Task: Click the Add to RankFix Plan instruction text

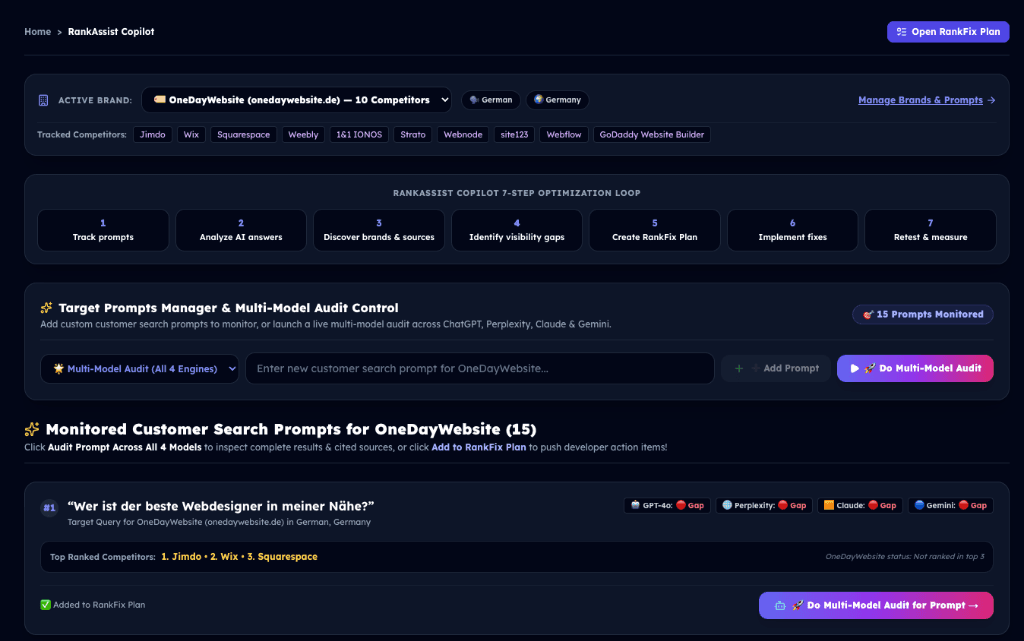Action: 479,447
